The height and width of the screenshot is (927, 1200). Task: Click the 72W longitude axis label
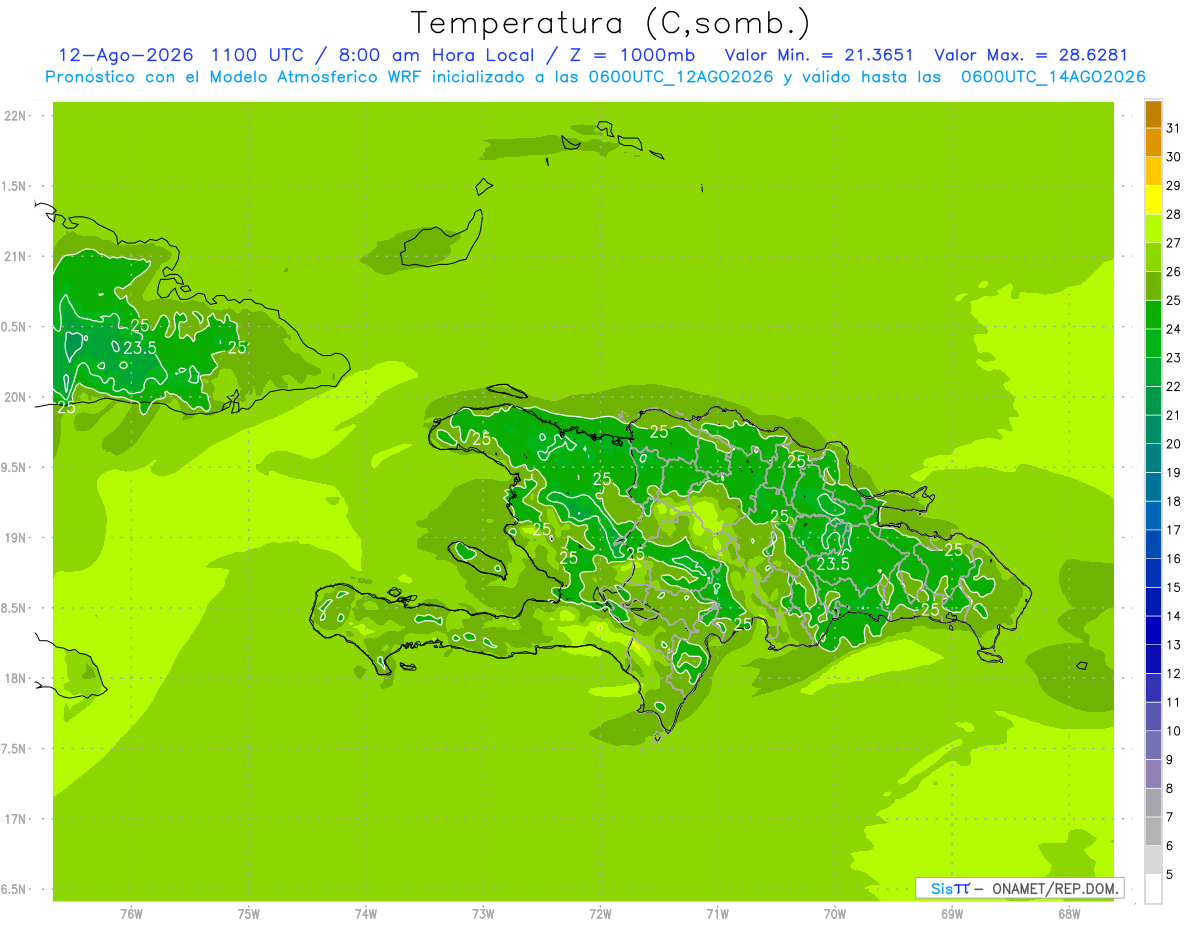click(600, 913)
